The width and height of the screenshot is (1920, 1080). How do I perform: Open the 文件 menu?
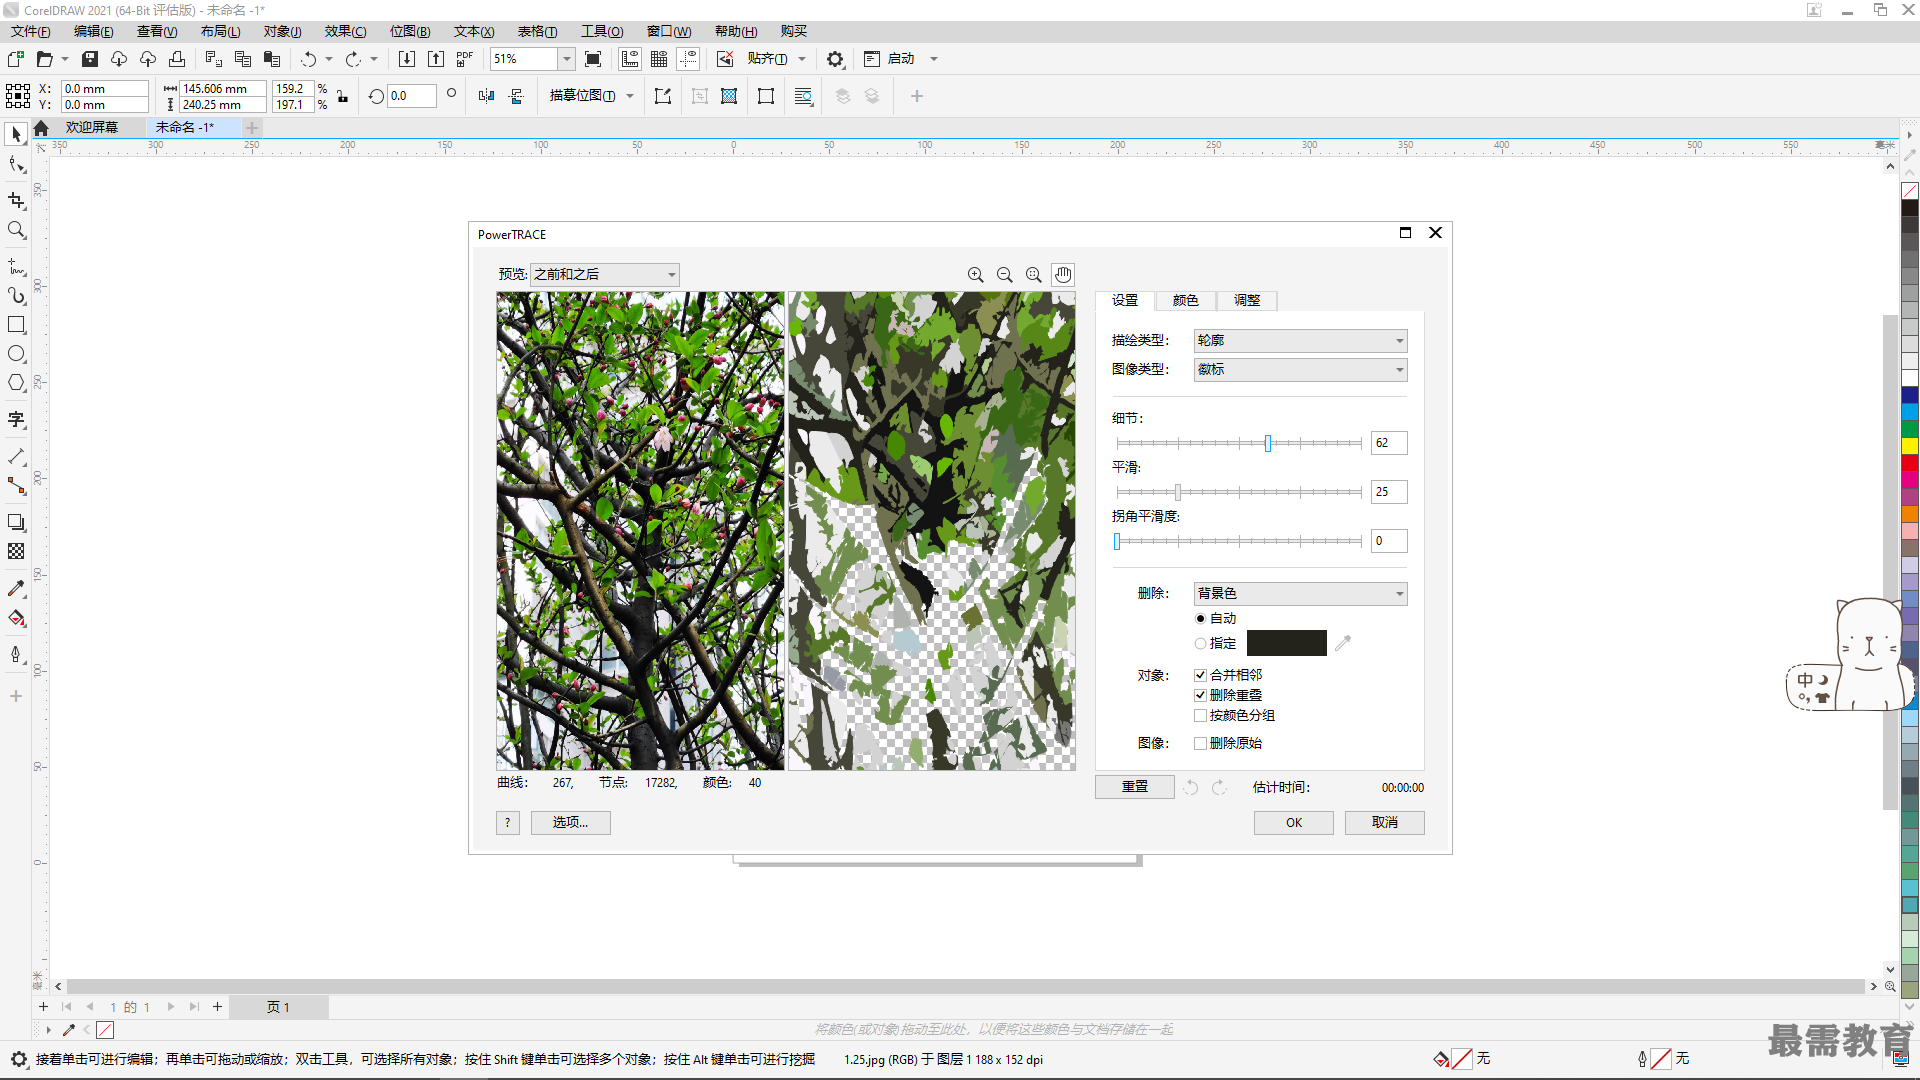tap(30, 32)
